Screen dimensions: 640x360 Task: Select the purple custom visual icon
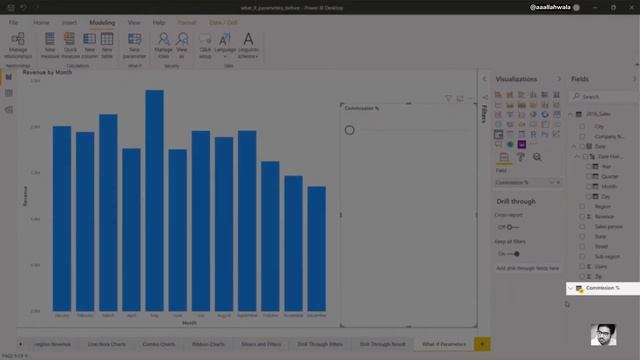click(522, 144)
